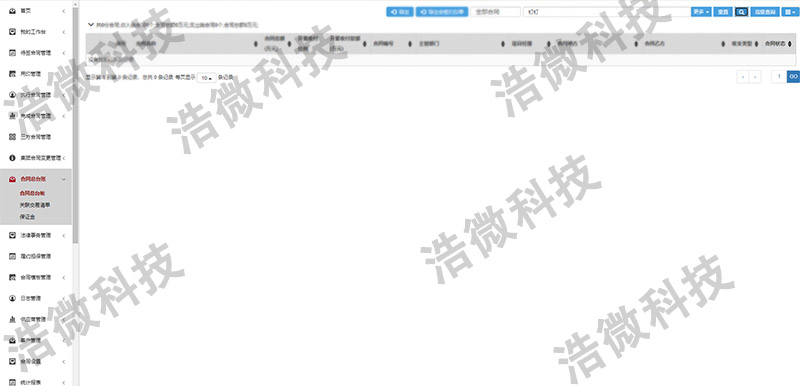Screen dimensions: 800x386
Task: Click the 我的工作台 sidebar icon
Action: 12,32
